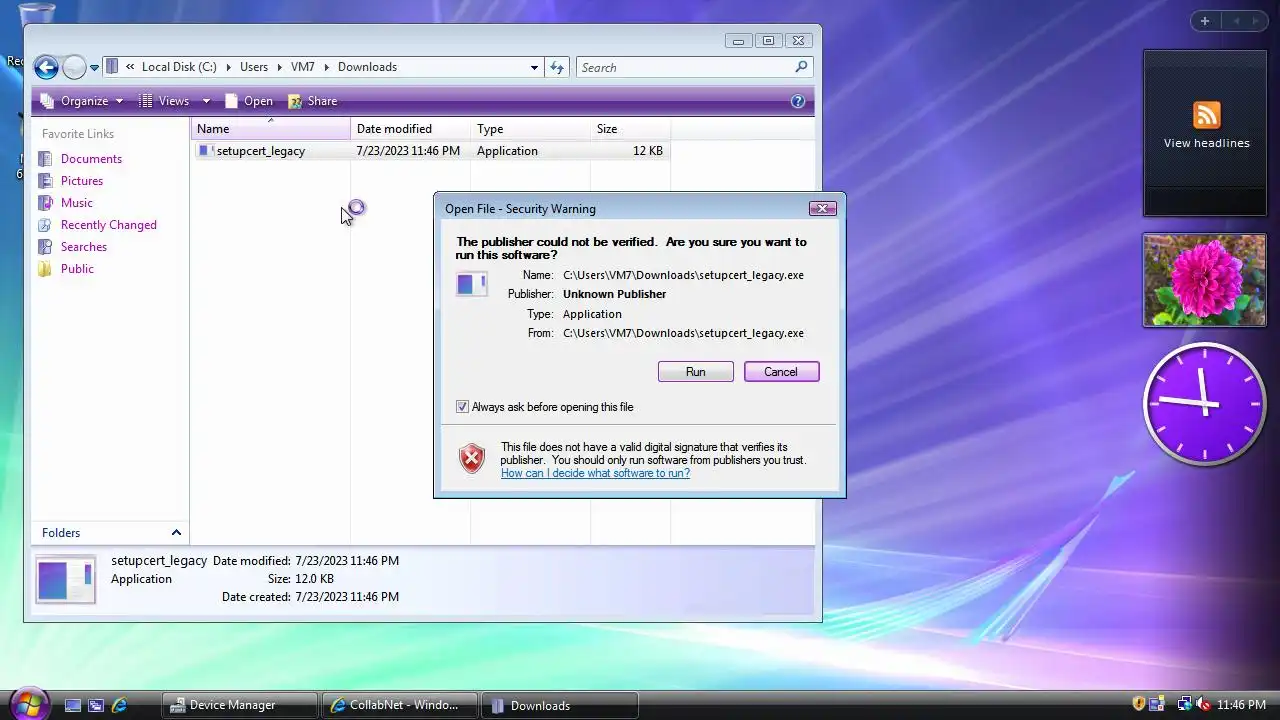Click Share in the Explorer toolbar
The height and width of the screenshot is (720, 1280).
pyautogui.click(x=313, y=101)
